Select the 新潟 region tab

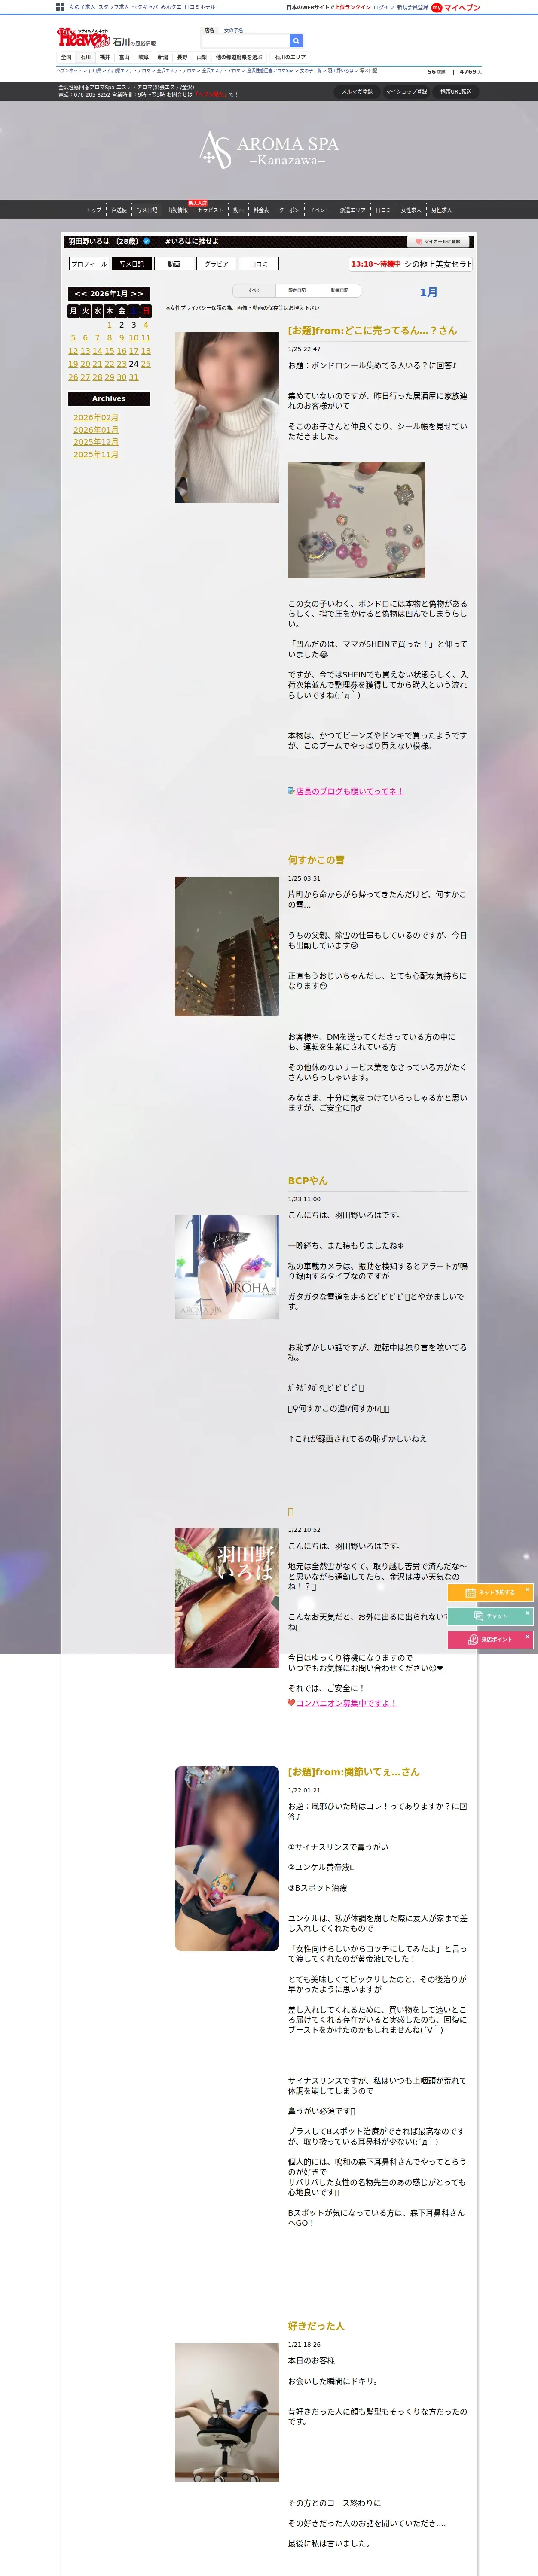(163, 57)
